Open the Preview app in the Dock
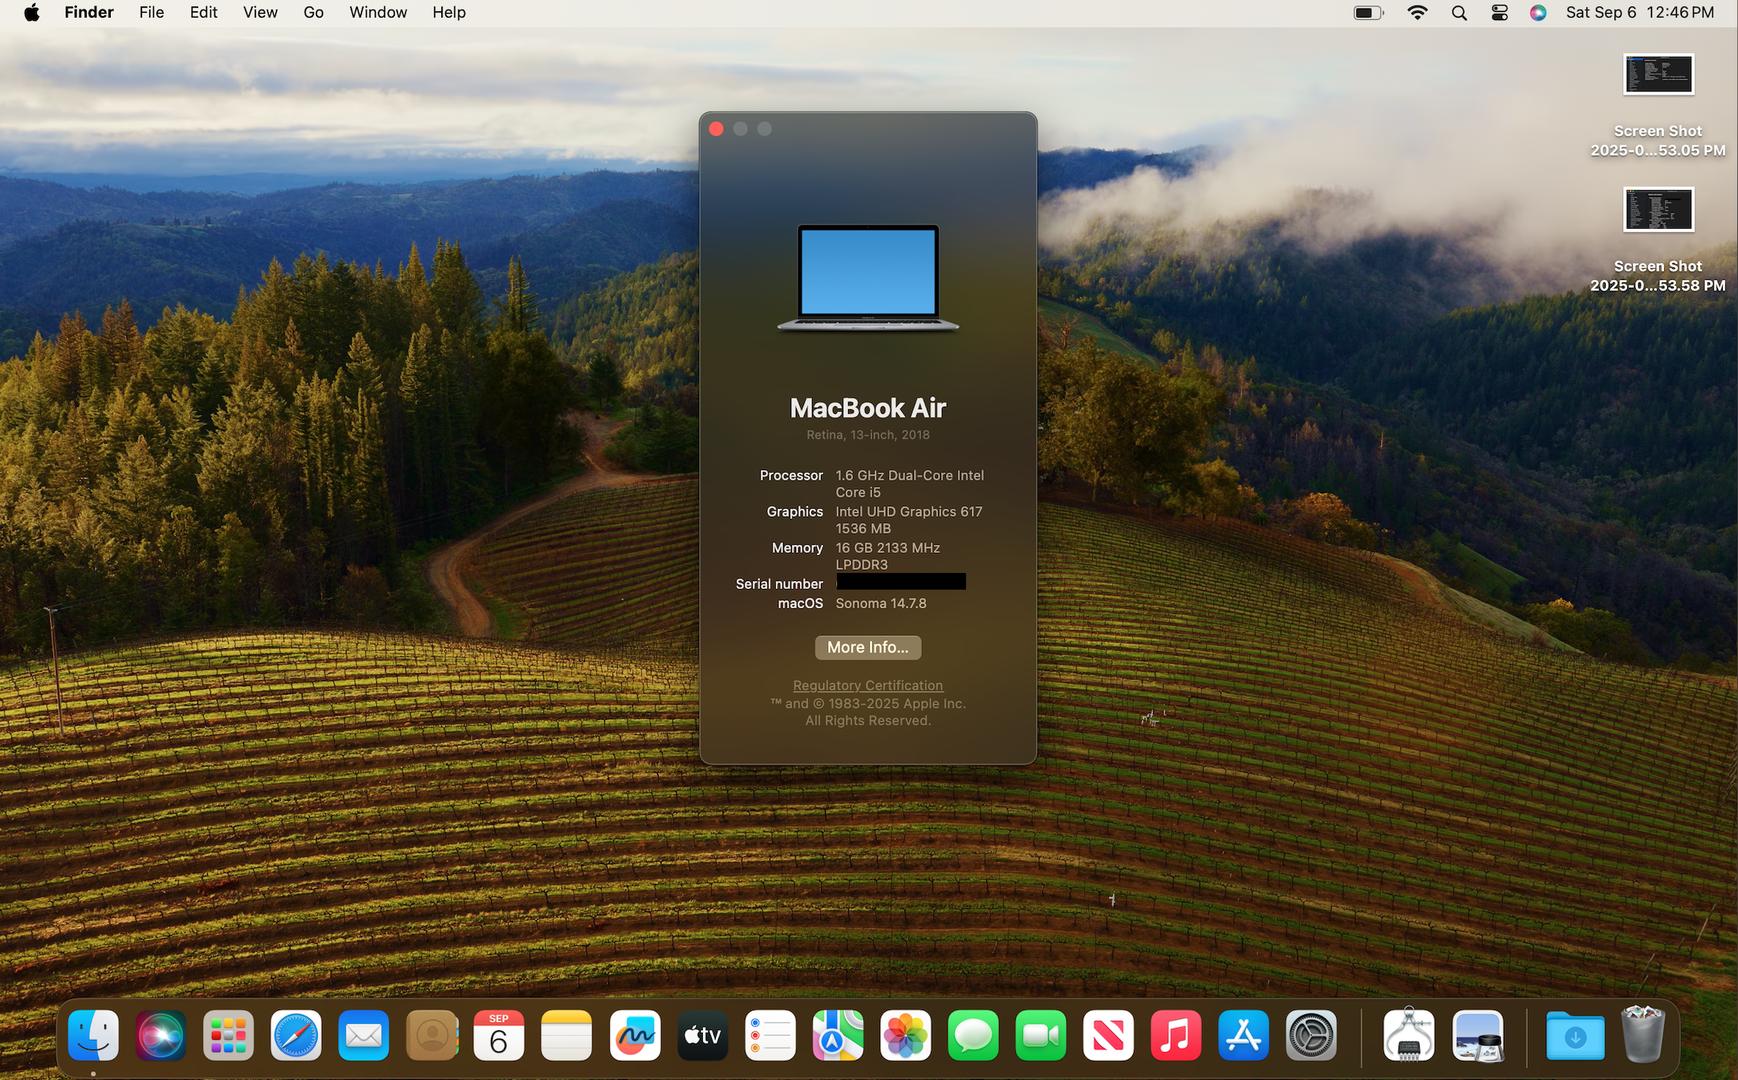This screenshot has height=1080, width=1738. coord(1478,1035)
